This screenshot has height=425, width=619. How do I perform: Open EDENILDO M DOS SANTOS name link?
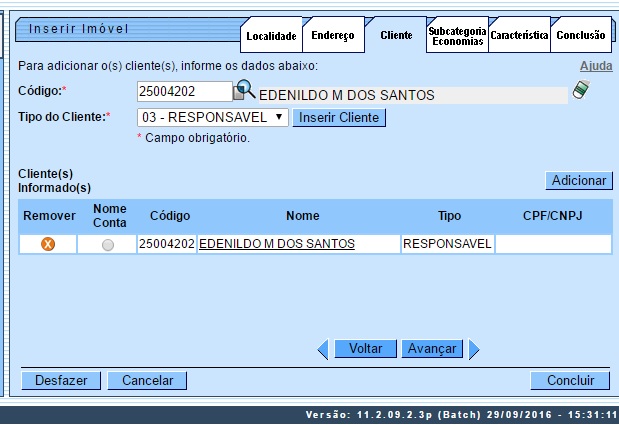(x=276, y=243)
